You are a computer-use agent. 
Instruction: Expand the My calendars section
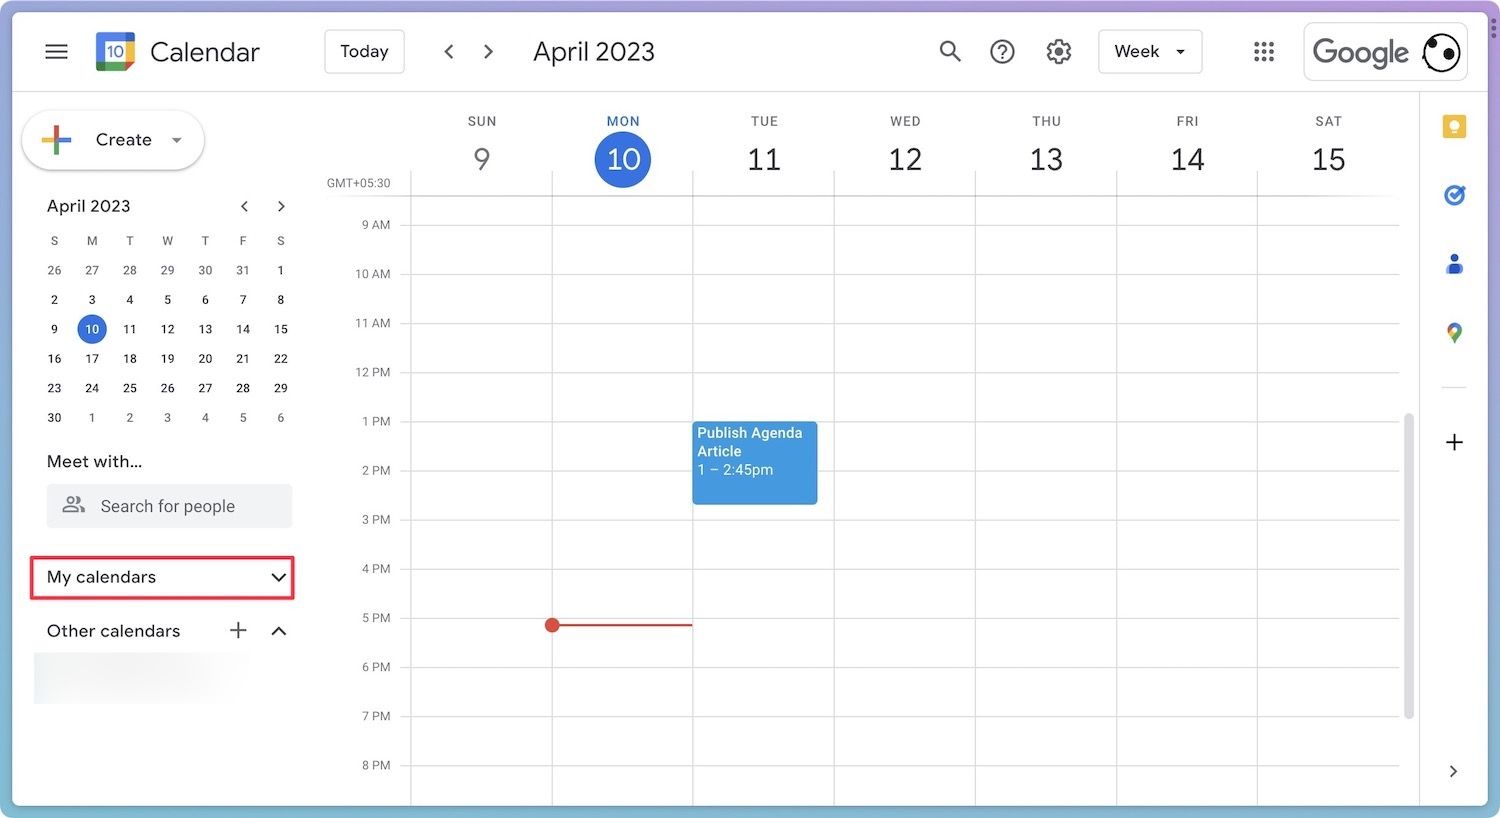point(278,577)
